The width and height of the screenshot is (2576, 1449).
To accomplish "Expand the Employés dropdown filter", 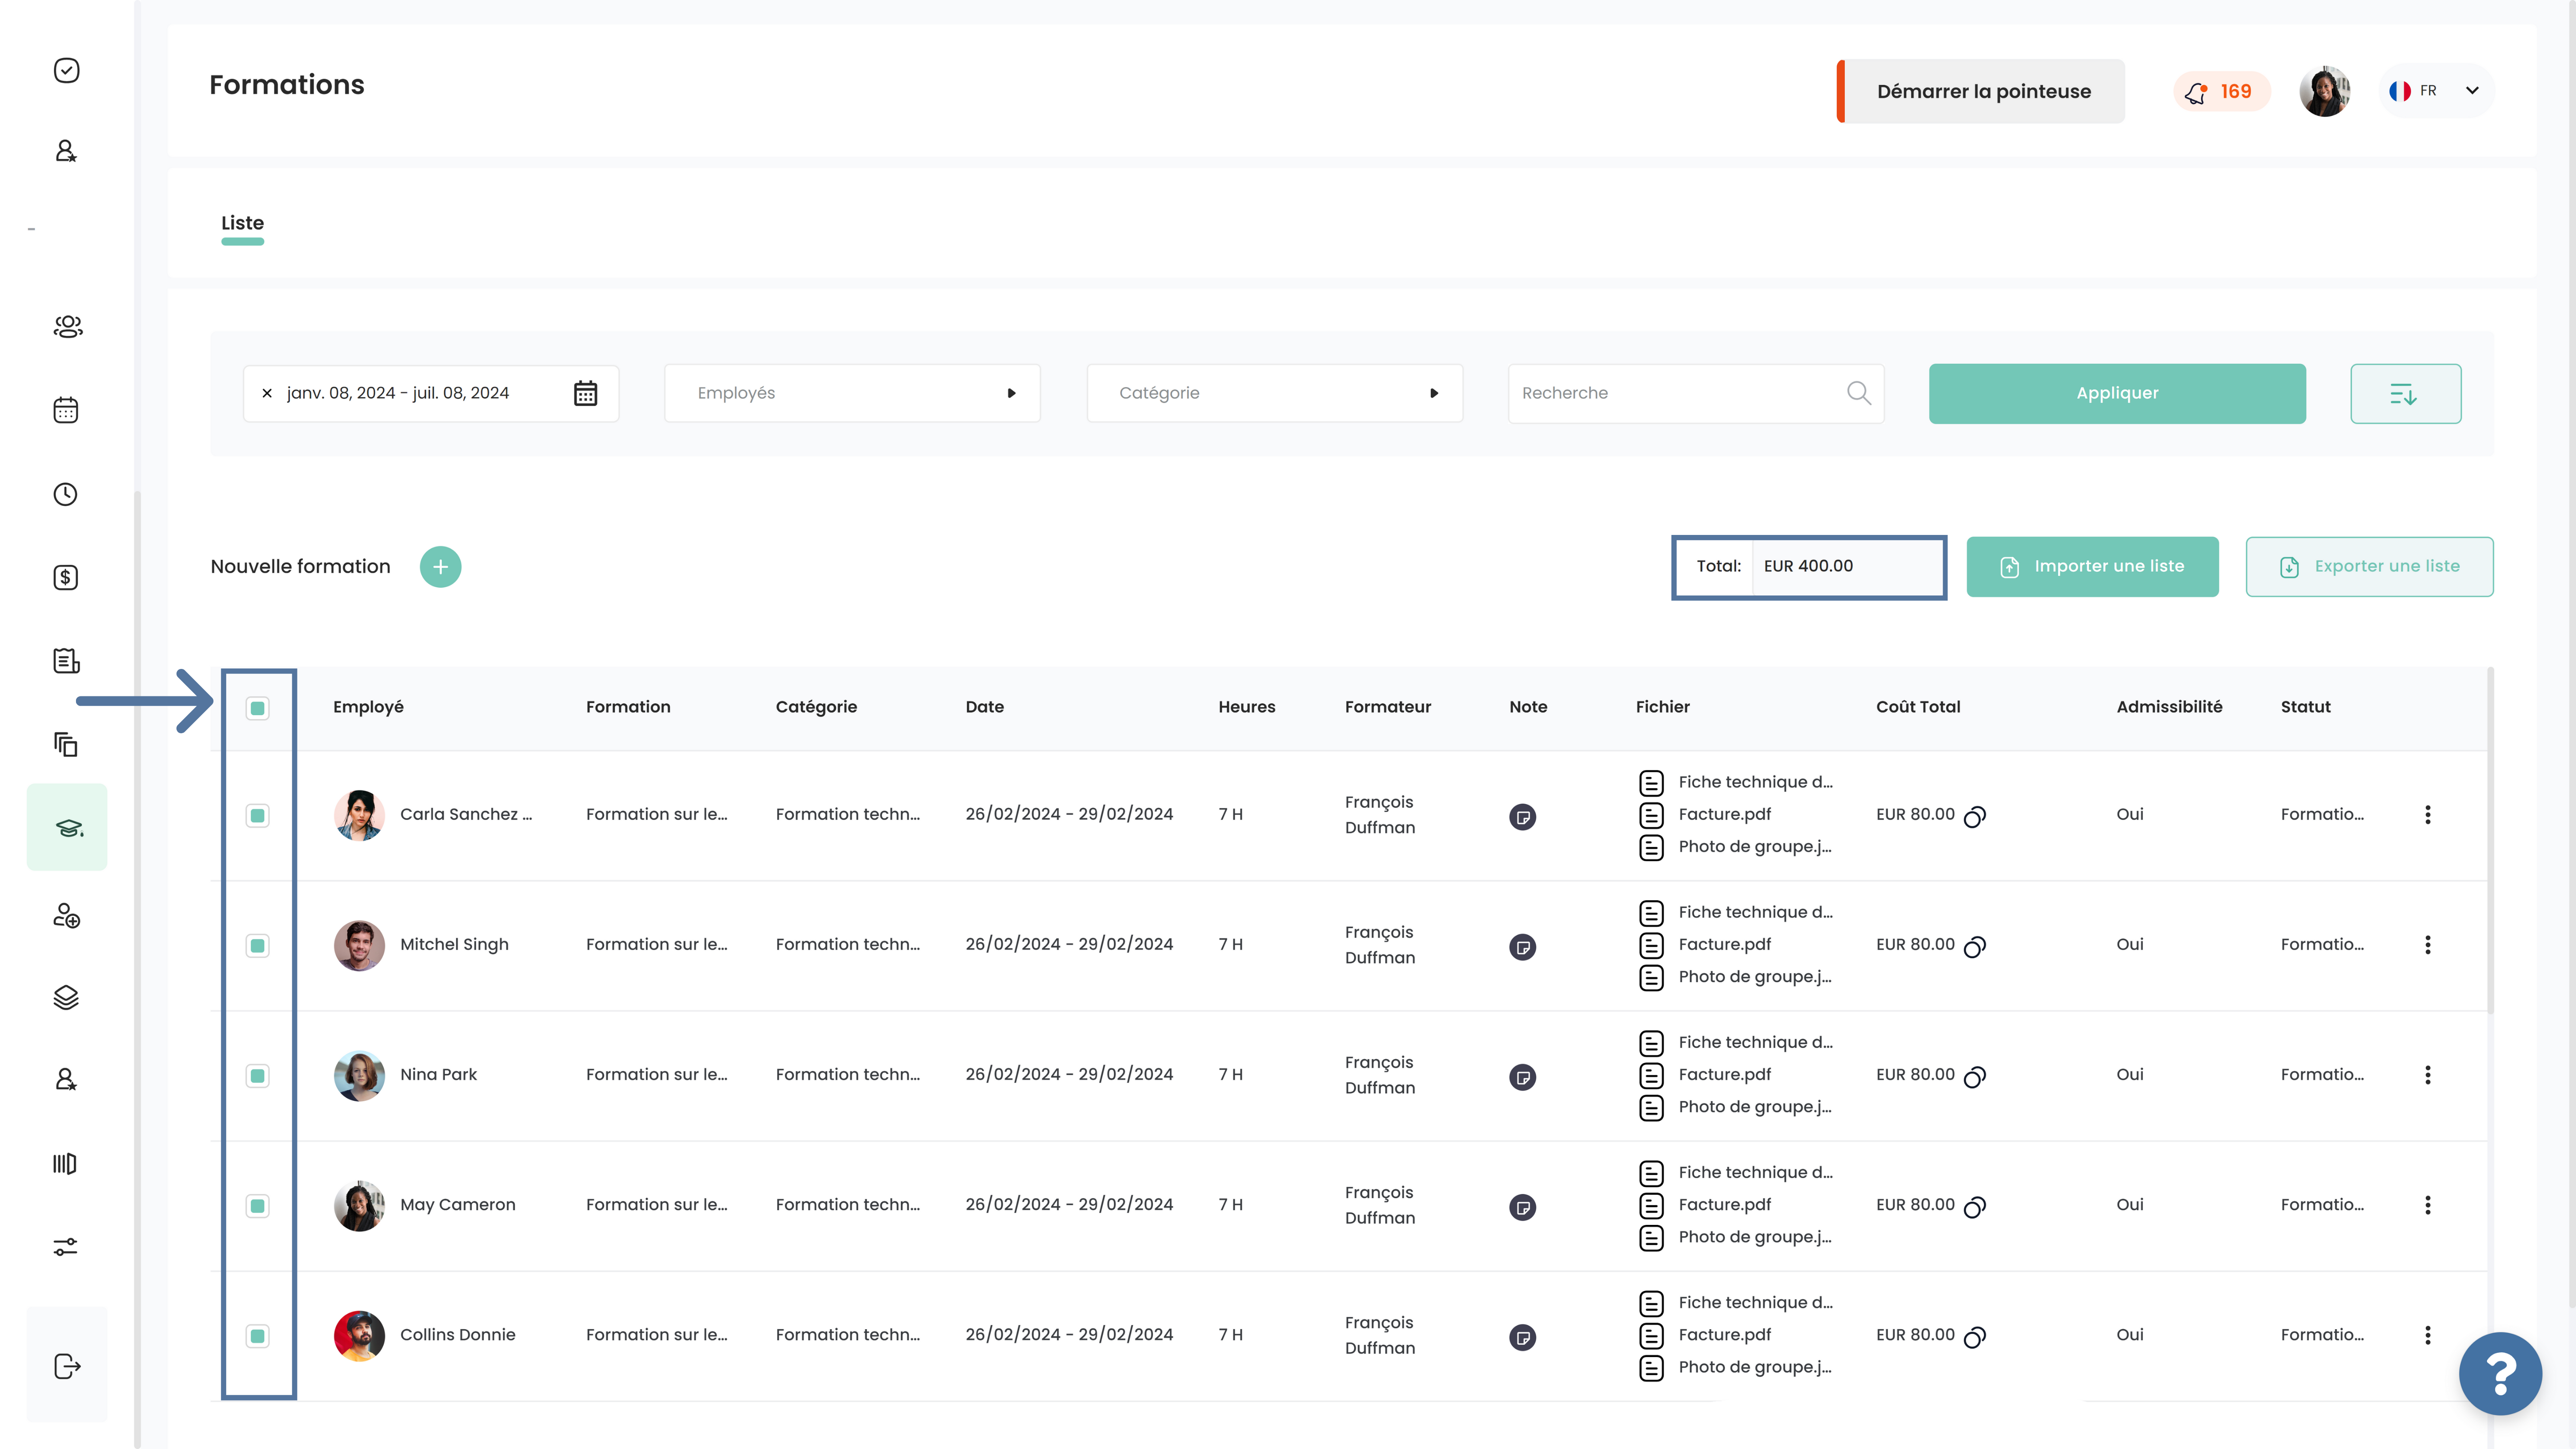I will (x=852, y=393).
